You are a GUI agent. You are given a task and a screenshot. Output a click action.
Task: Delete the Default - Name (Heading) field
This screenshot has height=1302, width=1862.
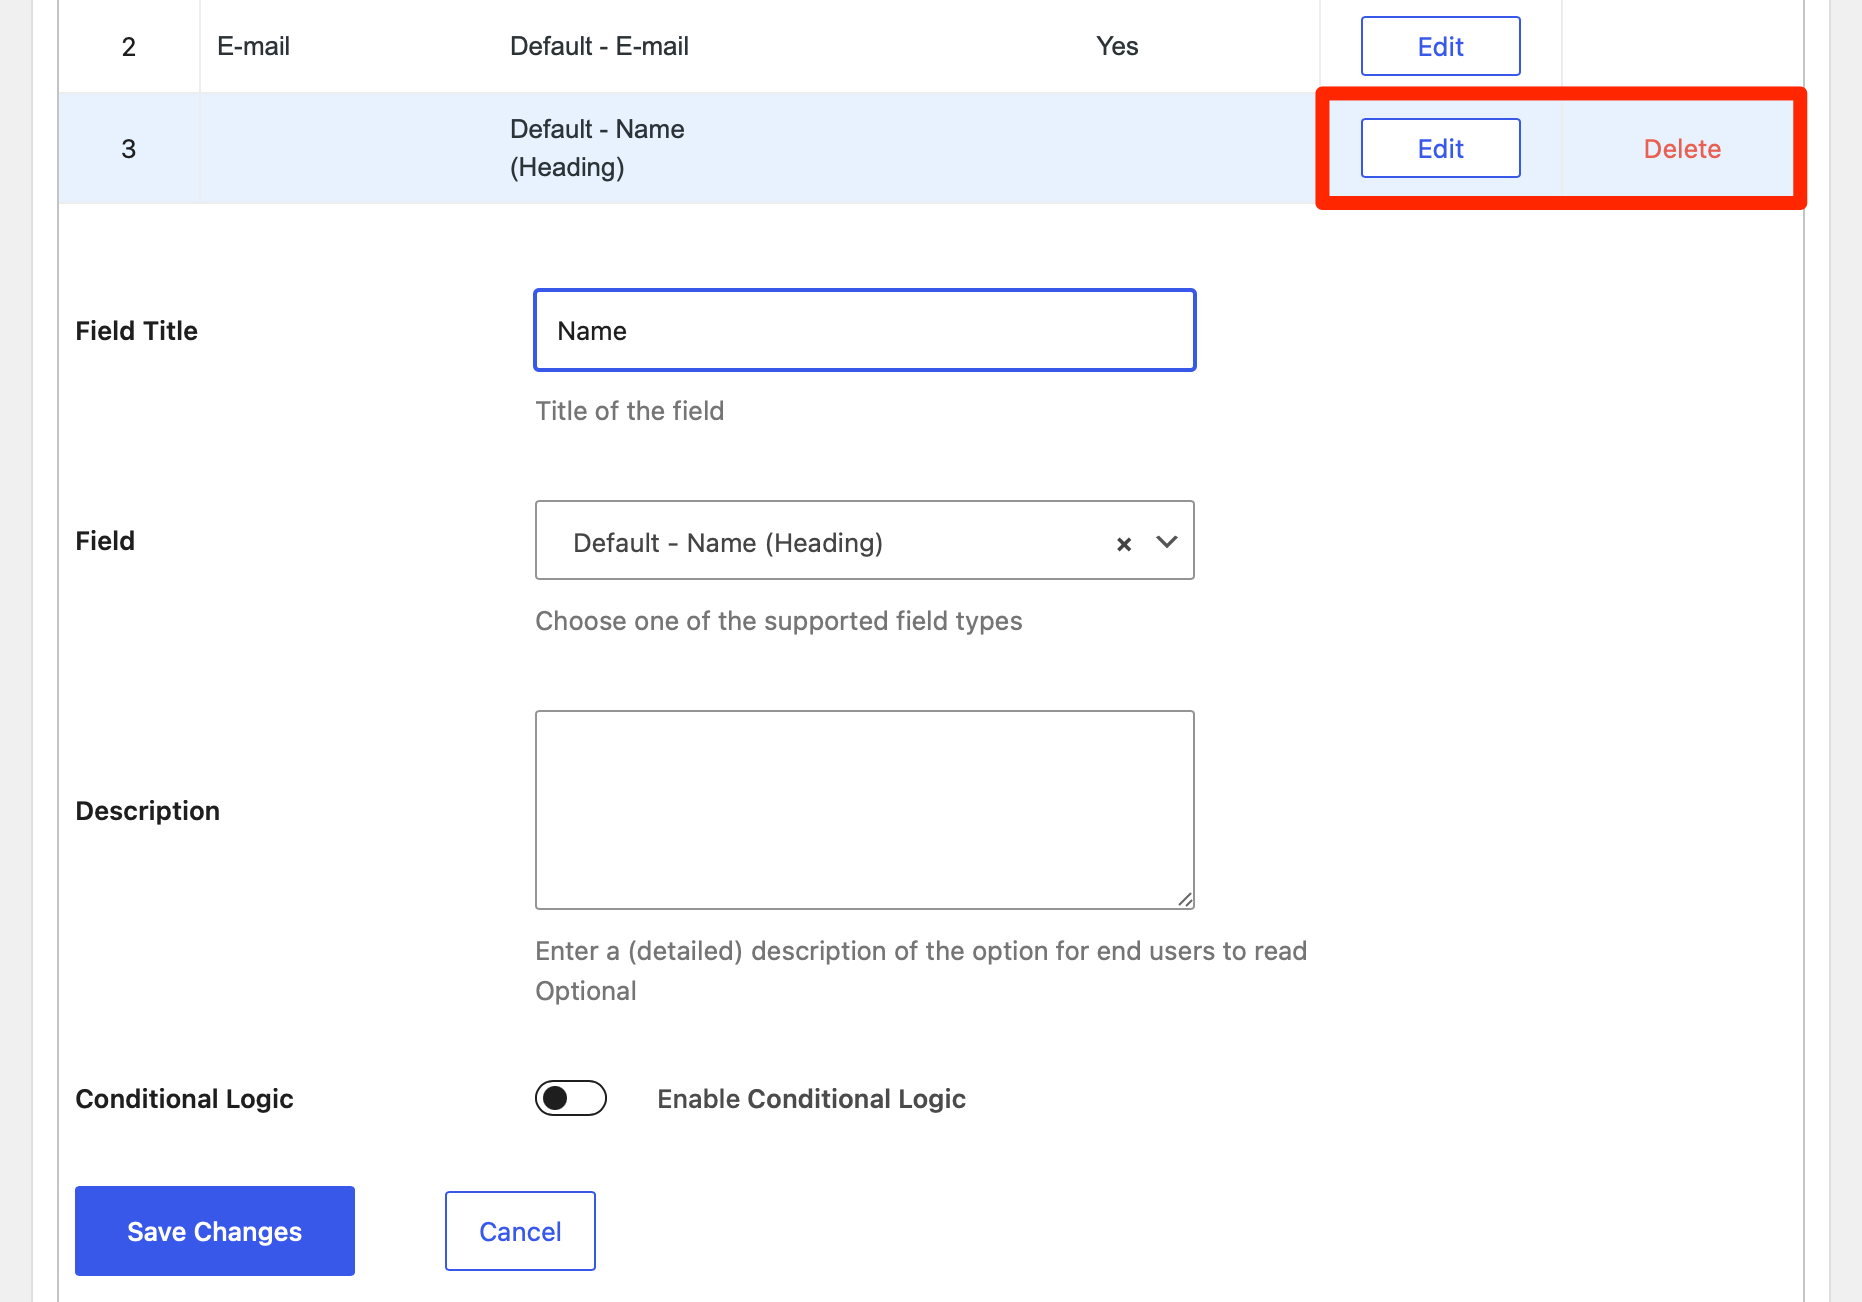(x=1682, y=149)
